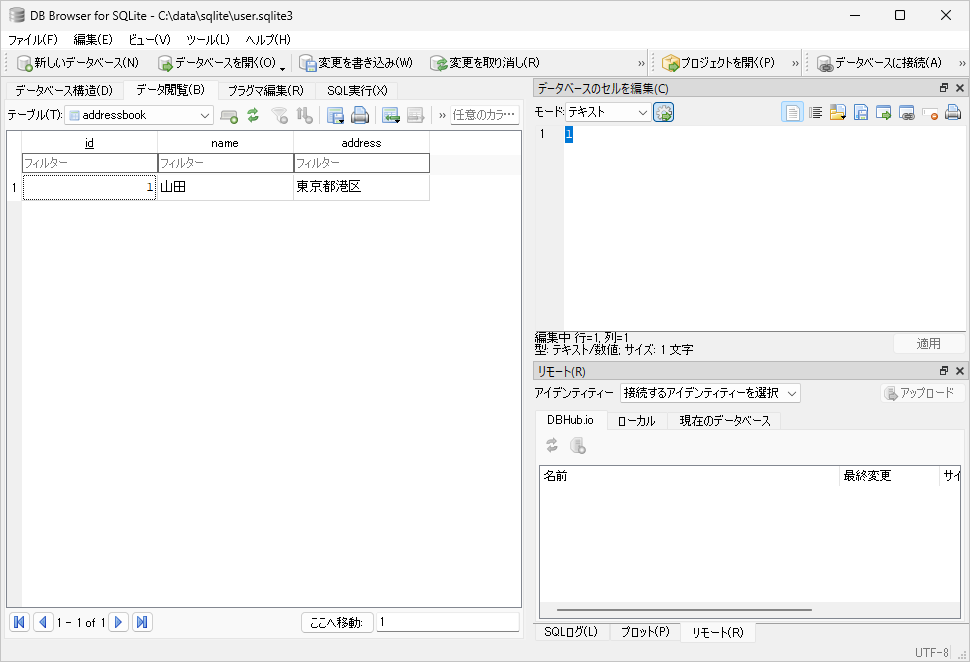Screen dimensions: 970x662
Task: Click the name column filter field
Action: (x=225, y=163)
